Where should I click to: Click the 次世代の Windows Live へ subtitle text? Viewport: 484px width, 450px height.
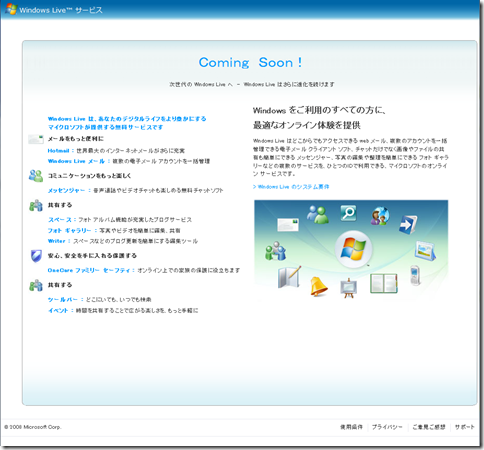[201, 84]
